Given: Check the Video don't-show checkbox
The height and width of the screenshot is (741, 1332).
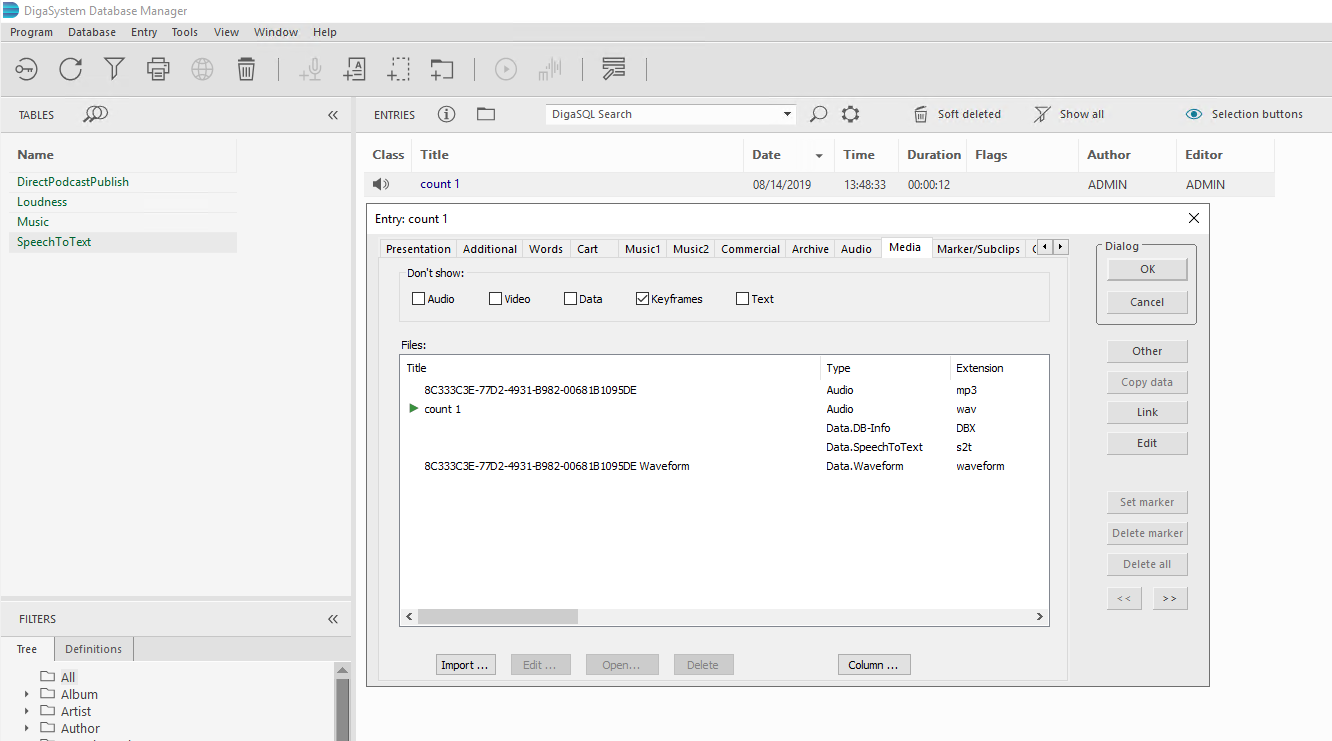Looking at the screenshot, I should (495, 299).
